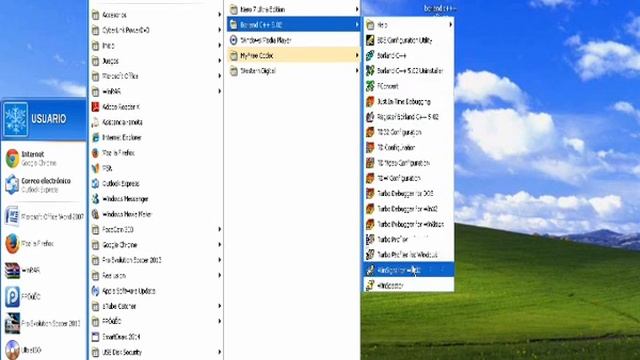640x360 pixels.
Task: Open Outlook Express Correo electrónico icon
Action: click(12, 184)
